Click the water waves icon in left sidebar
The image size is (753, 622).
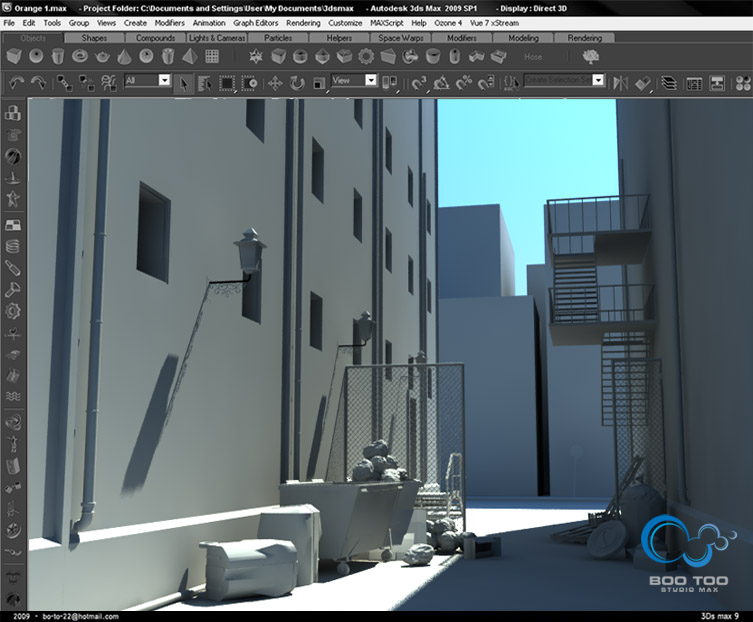tap(13, 396)
